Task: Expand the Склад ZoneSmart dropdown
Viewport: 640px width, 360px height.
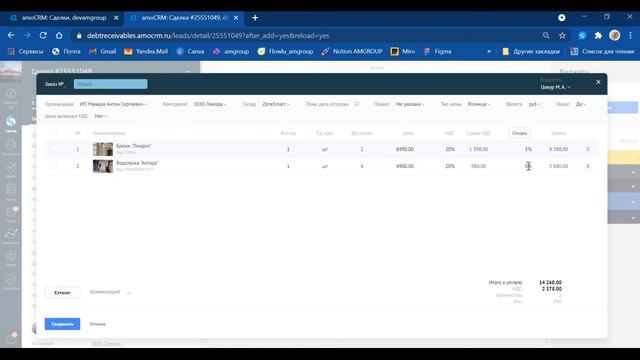Action: tap(276, 104)
